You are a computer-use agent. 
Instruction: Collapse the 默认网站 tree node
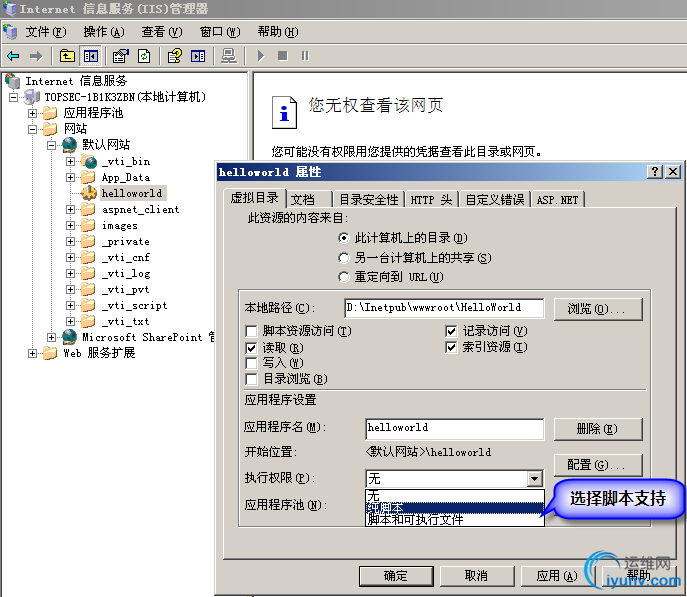pos(52,145)
